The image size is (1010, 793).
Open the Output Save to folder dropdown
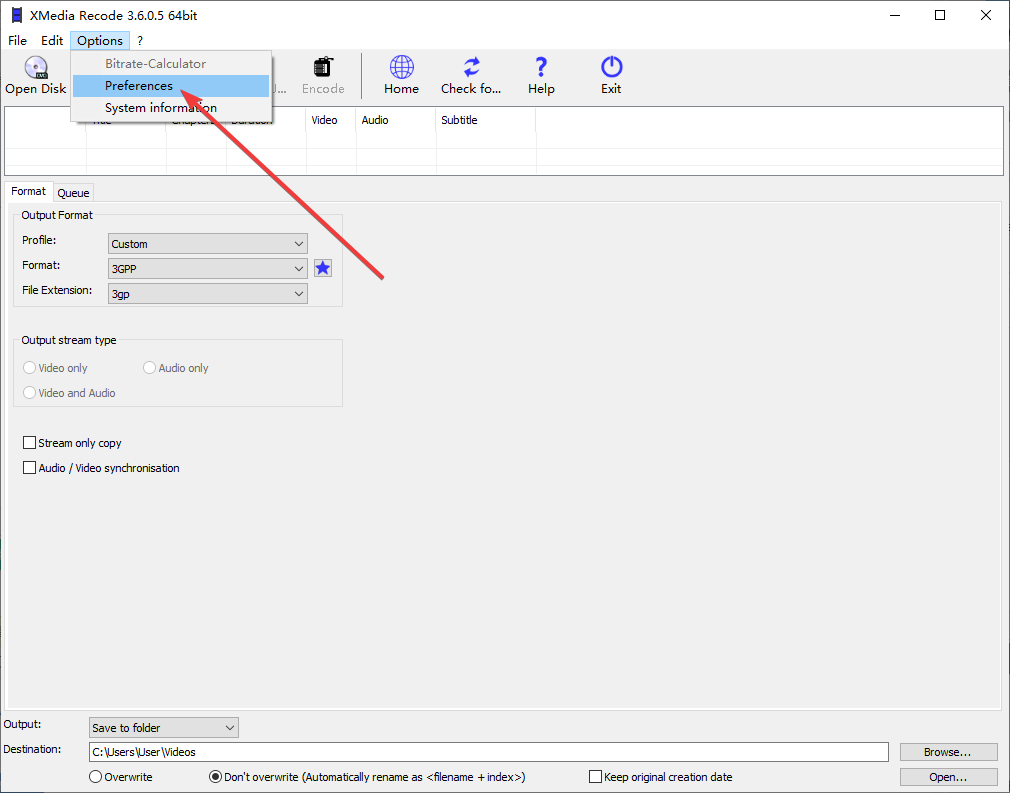coord(164,727)
